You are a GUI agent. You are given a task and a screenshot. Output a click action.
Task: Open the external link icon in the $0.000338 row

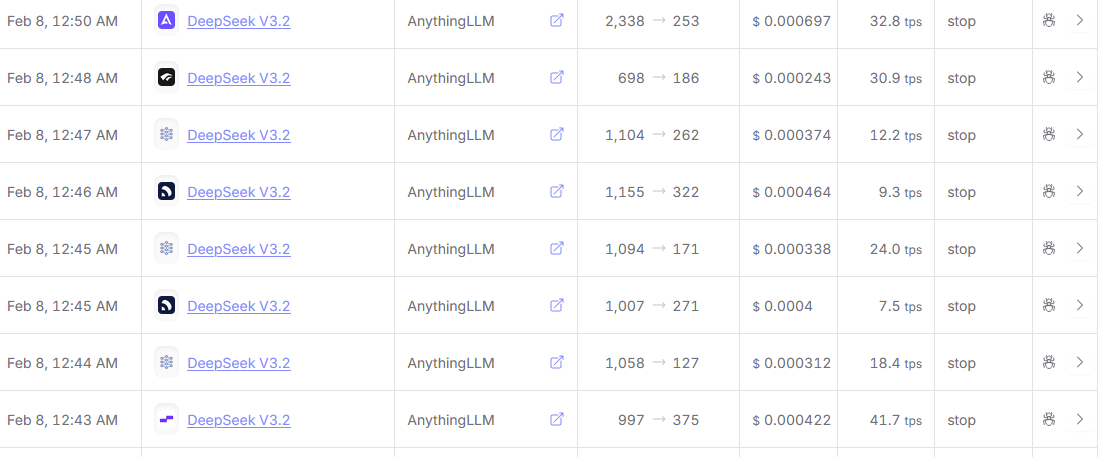557,248
